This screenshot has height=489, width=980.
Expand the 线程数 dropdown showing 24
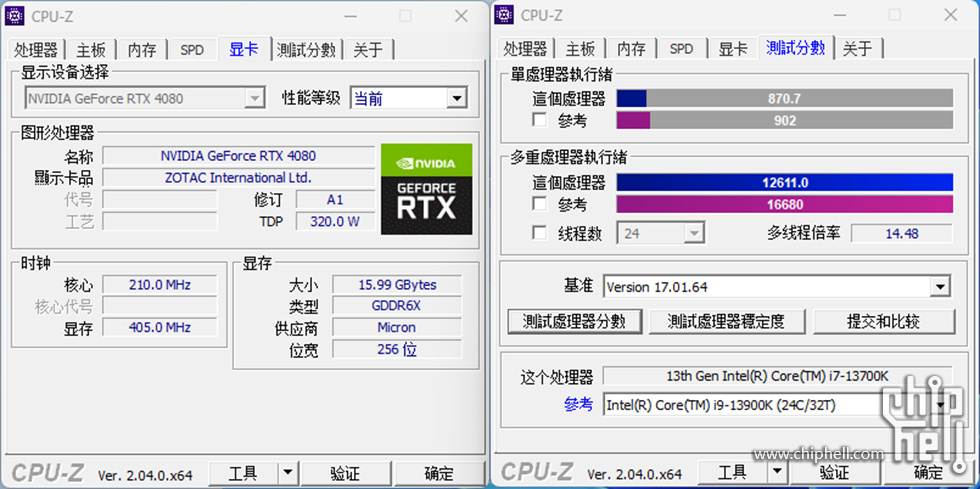661,233
